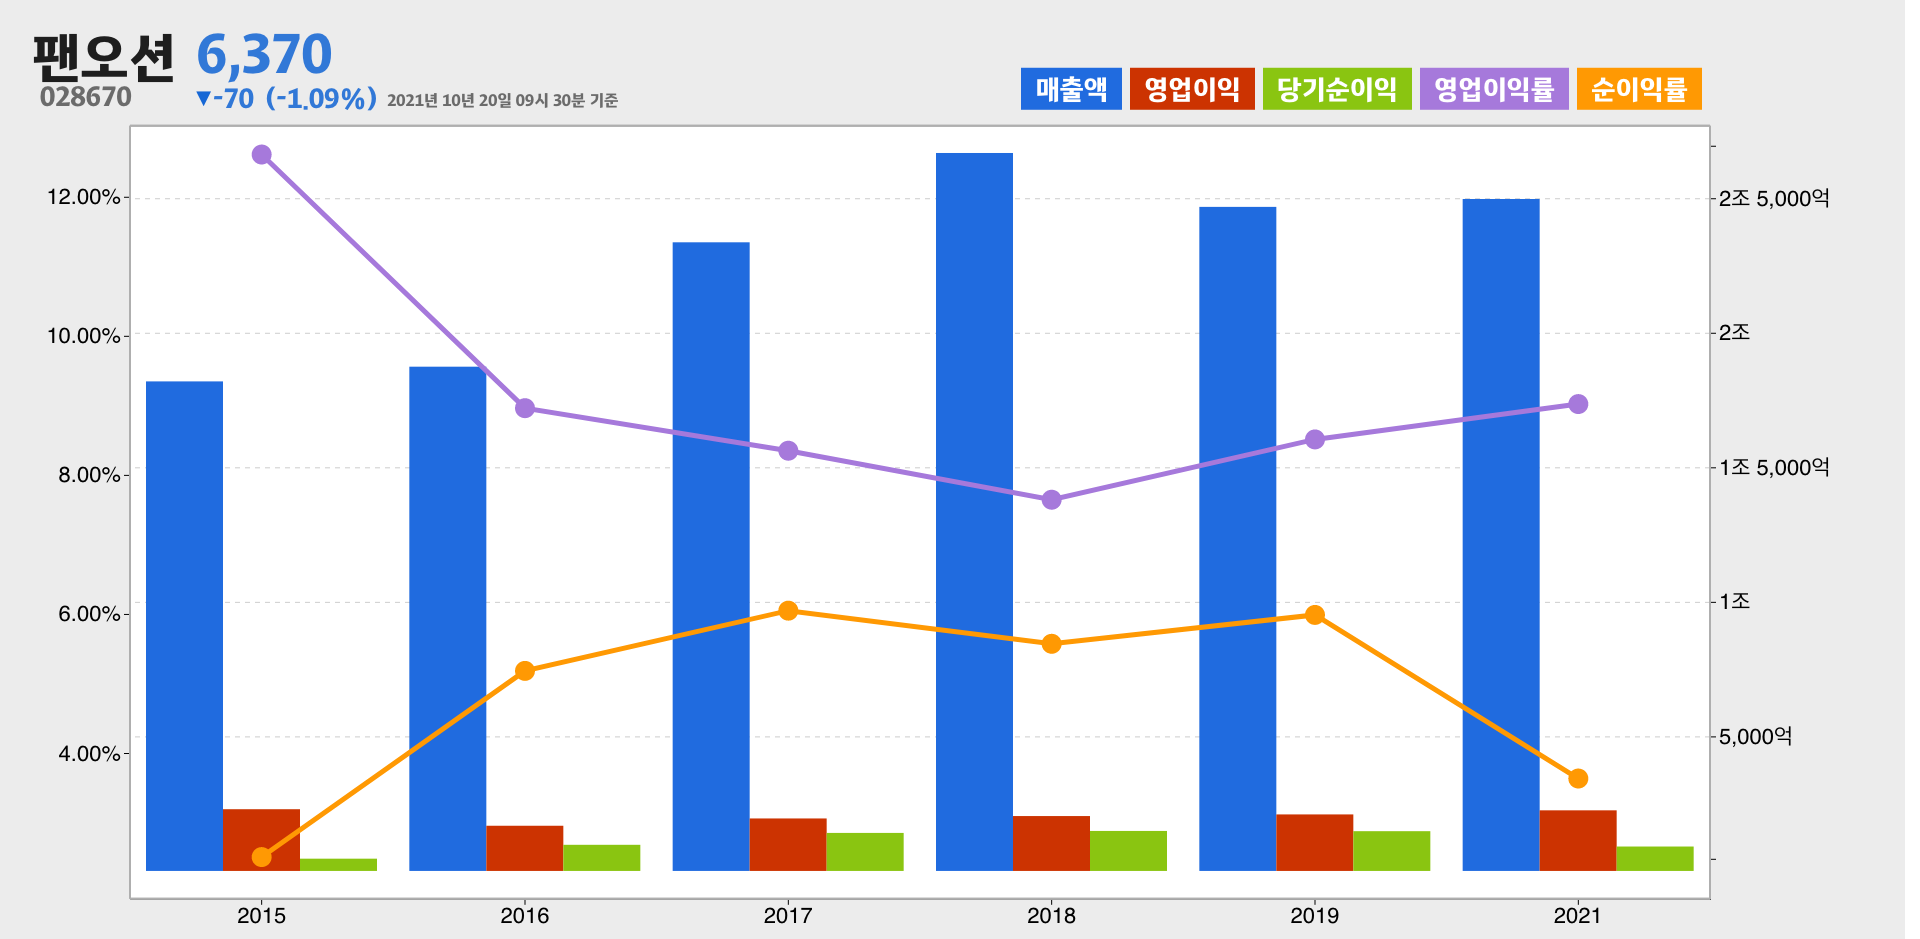The height and width of the screenshot is (939, 1920).
Task: Toggle the 당기순이익 legend button
Action: point(1337,89)
